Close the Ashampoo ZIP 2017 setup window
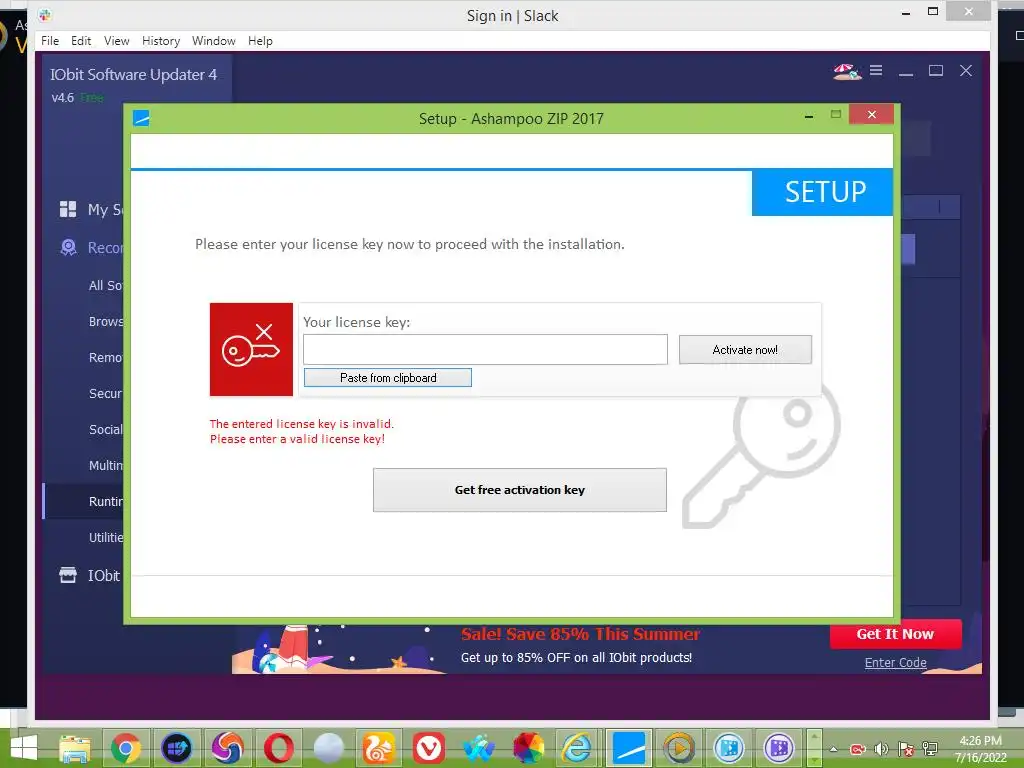The image size is (1024, 768). (872, 114)
